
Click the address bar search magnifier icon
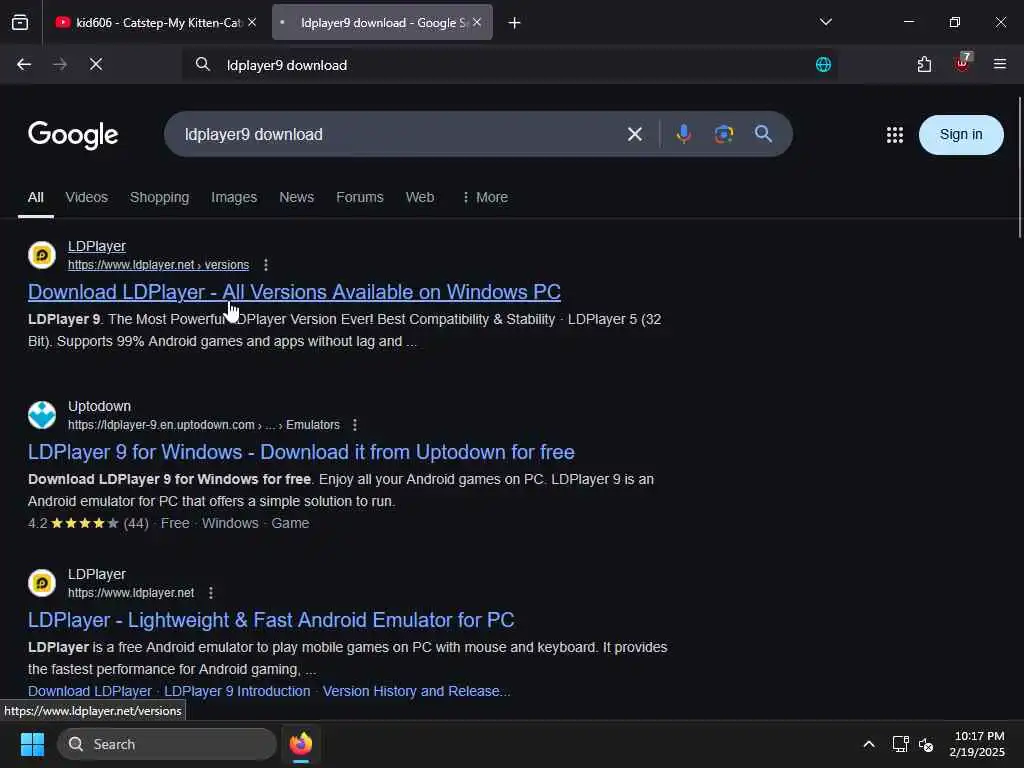pyautogui.click(x=203, y=64)
